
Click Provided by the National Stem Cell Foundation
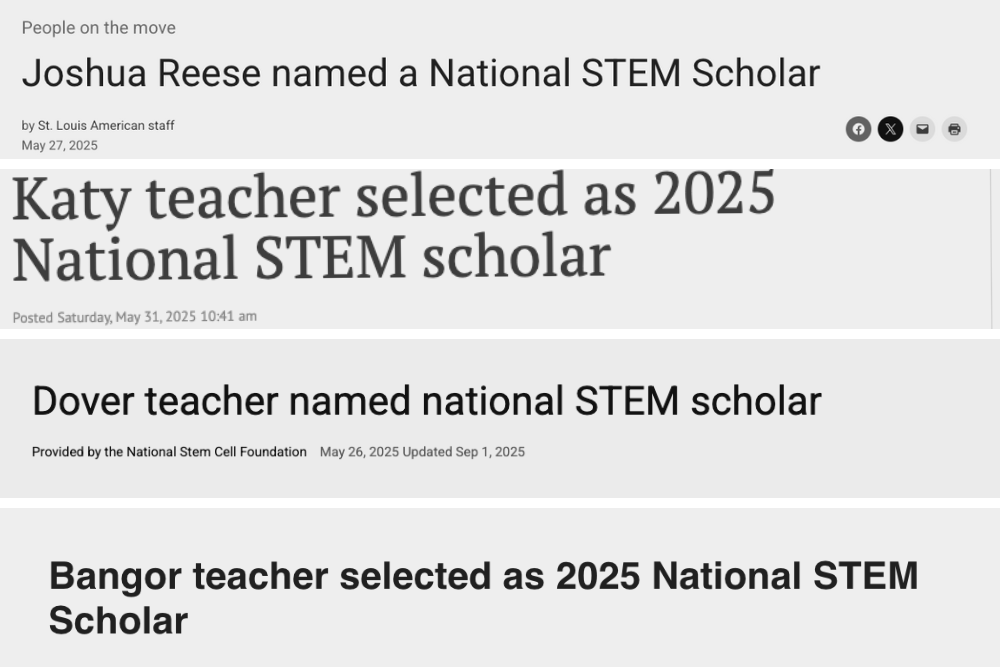tap(169, 452)
